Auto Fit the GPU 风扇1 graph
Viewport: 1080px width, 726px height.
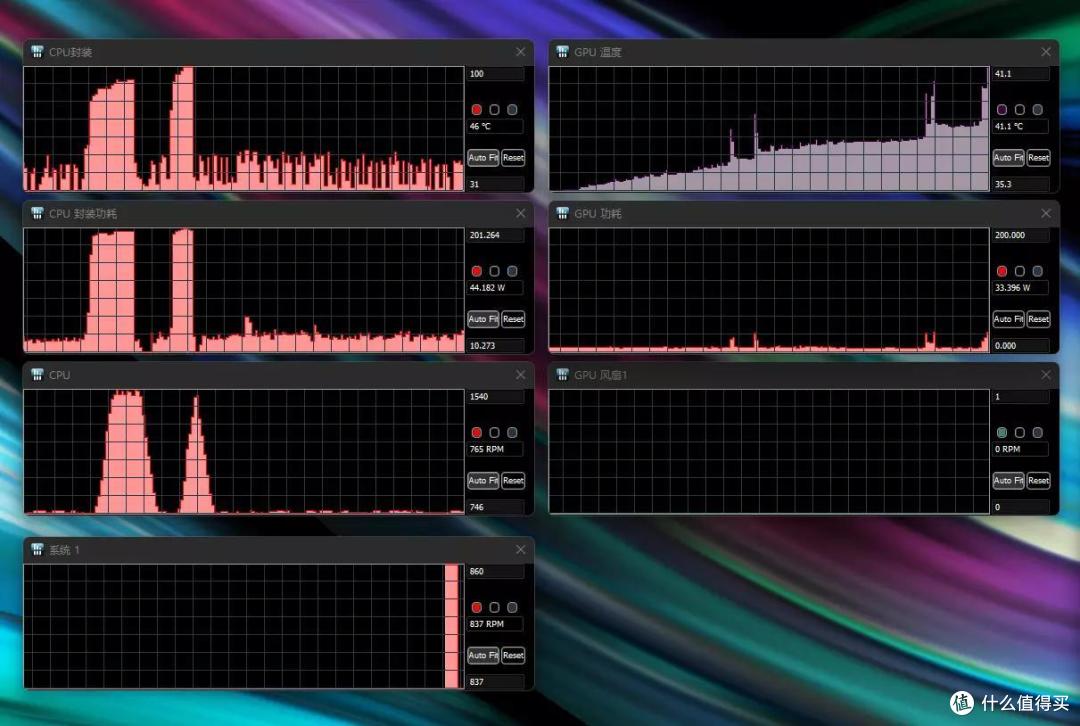click(1008, 480)
